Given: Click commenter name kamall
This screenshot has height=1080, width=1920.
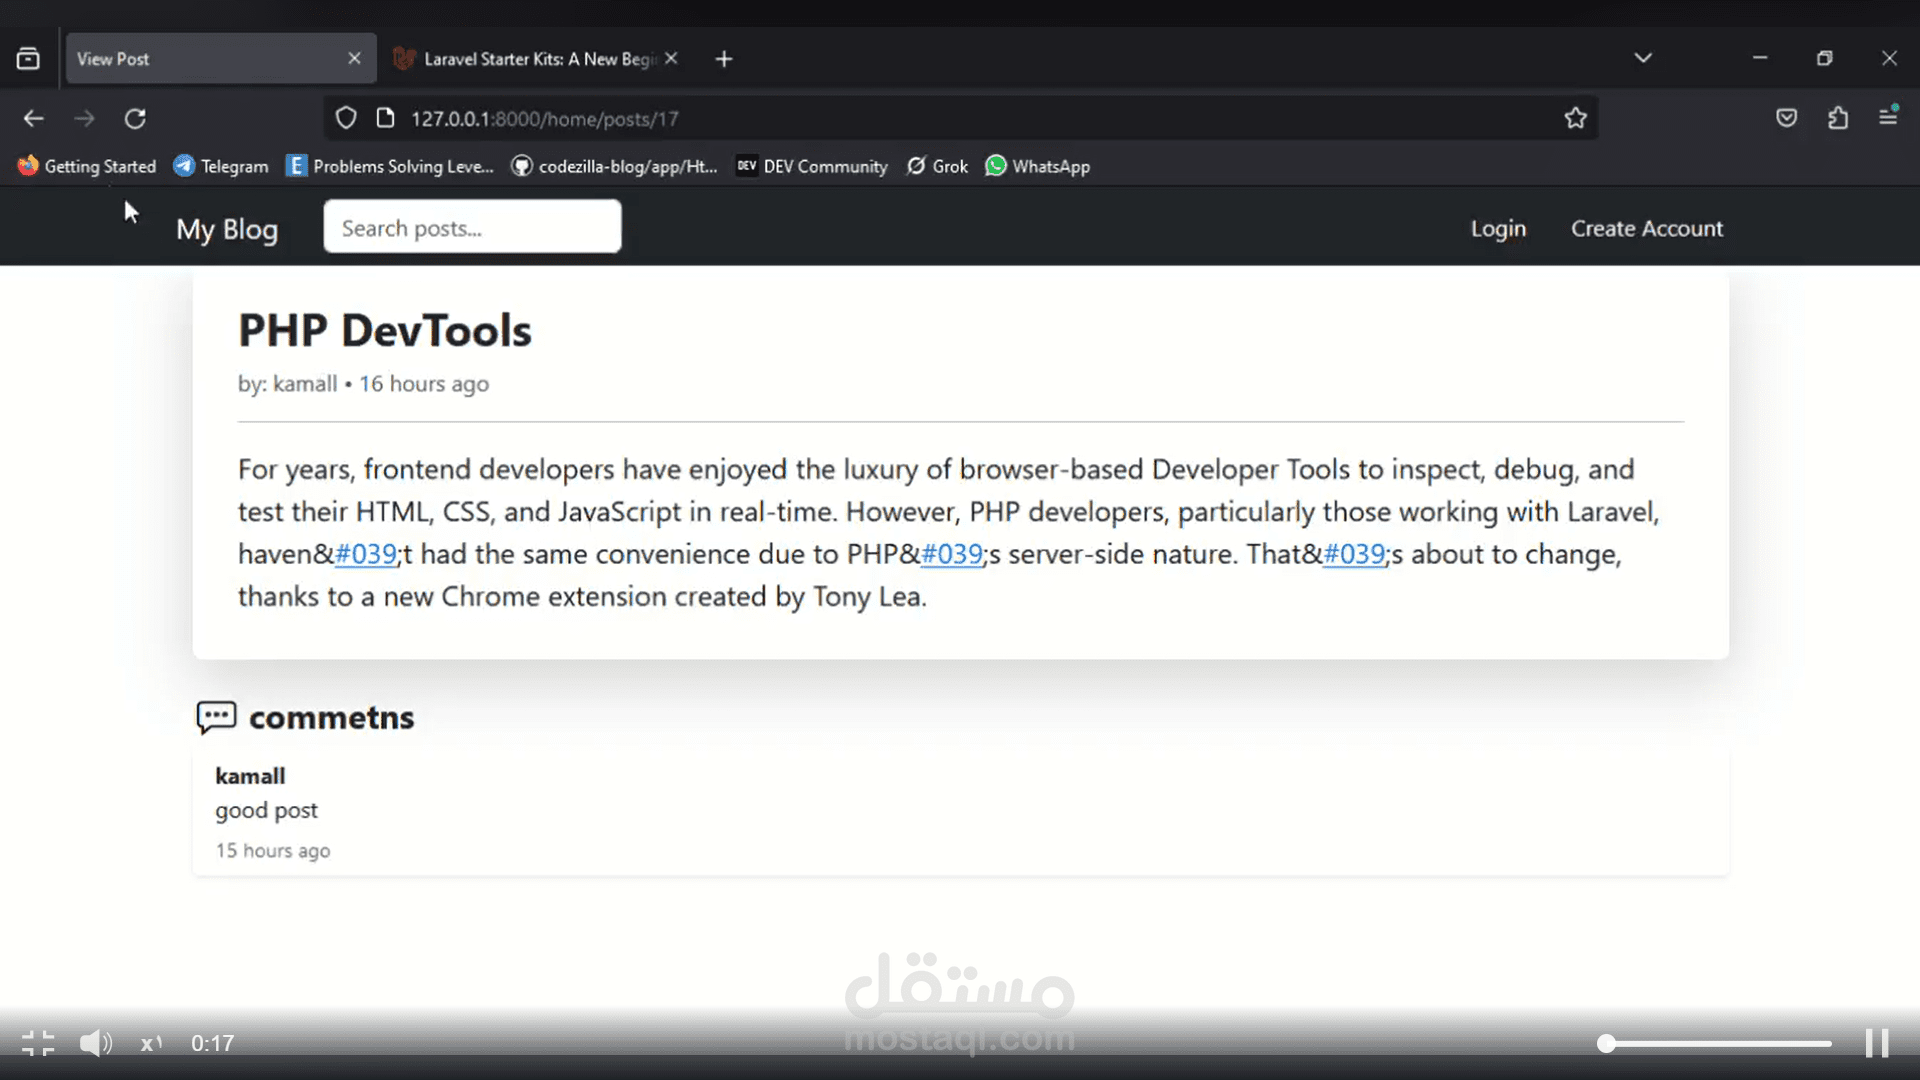Looking at the screenshot, I should point(250,776).
